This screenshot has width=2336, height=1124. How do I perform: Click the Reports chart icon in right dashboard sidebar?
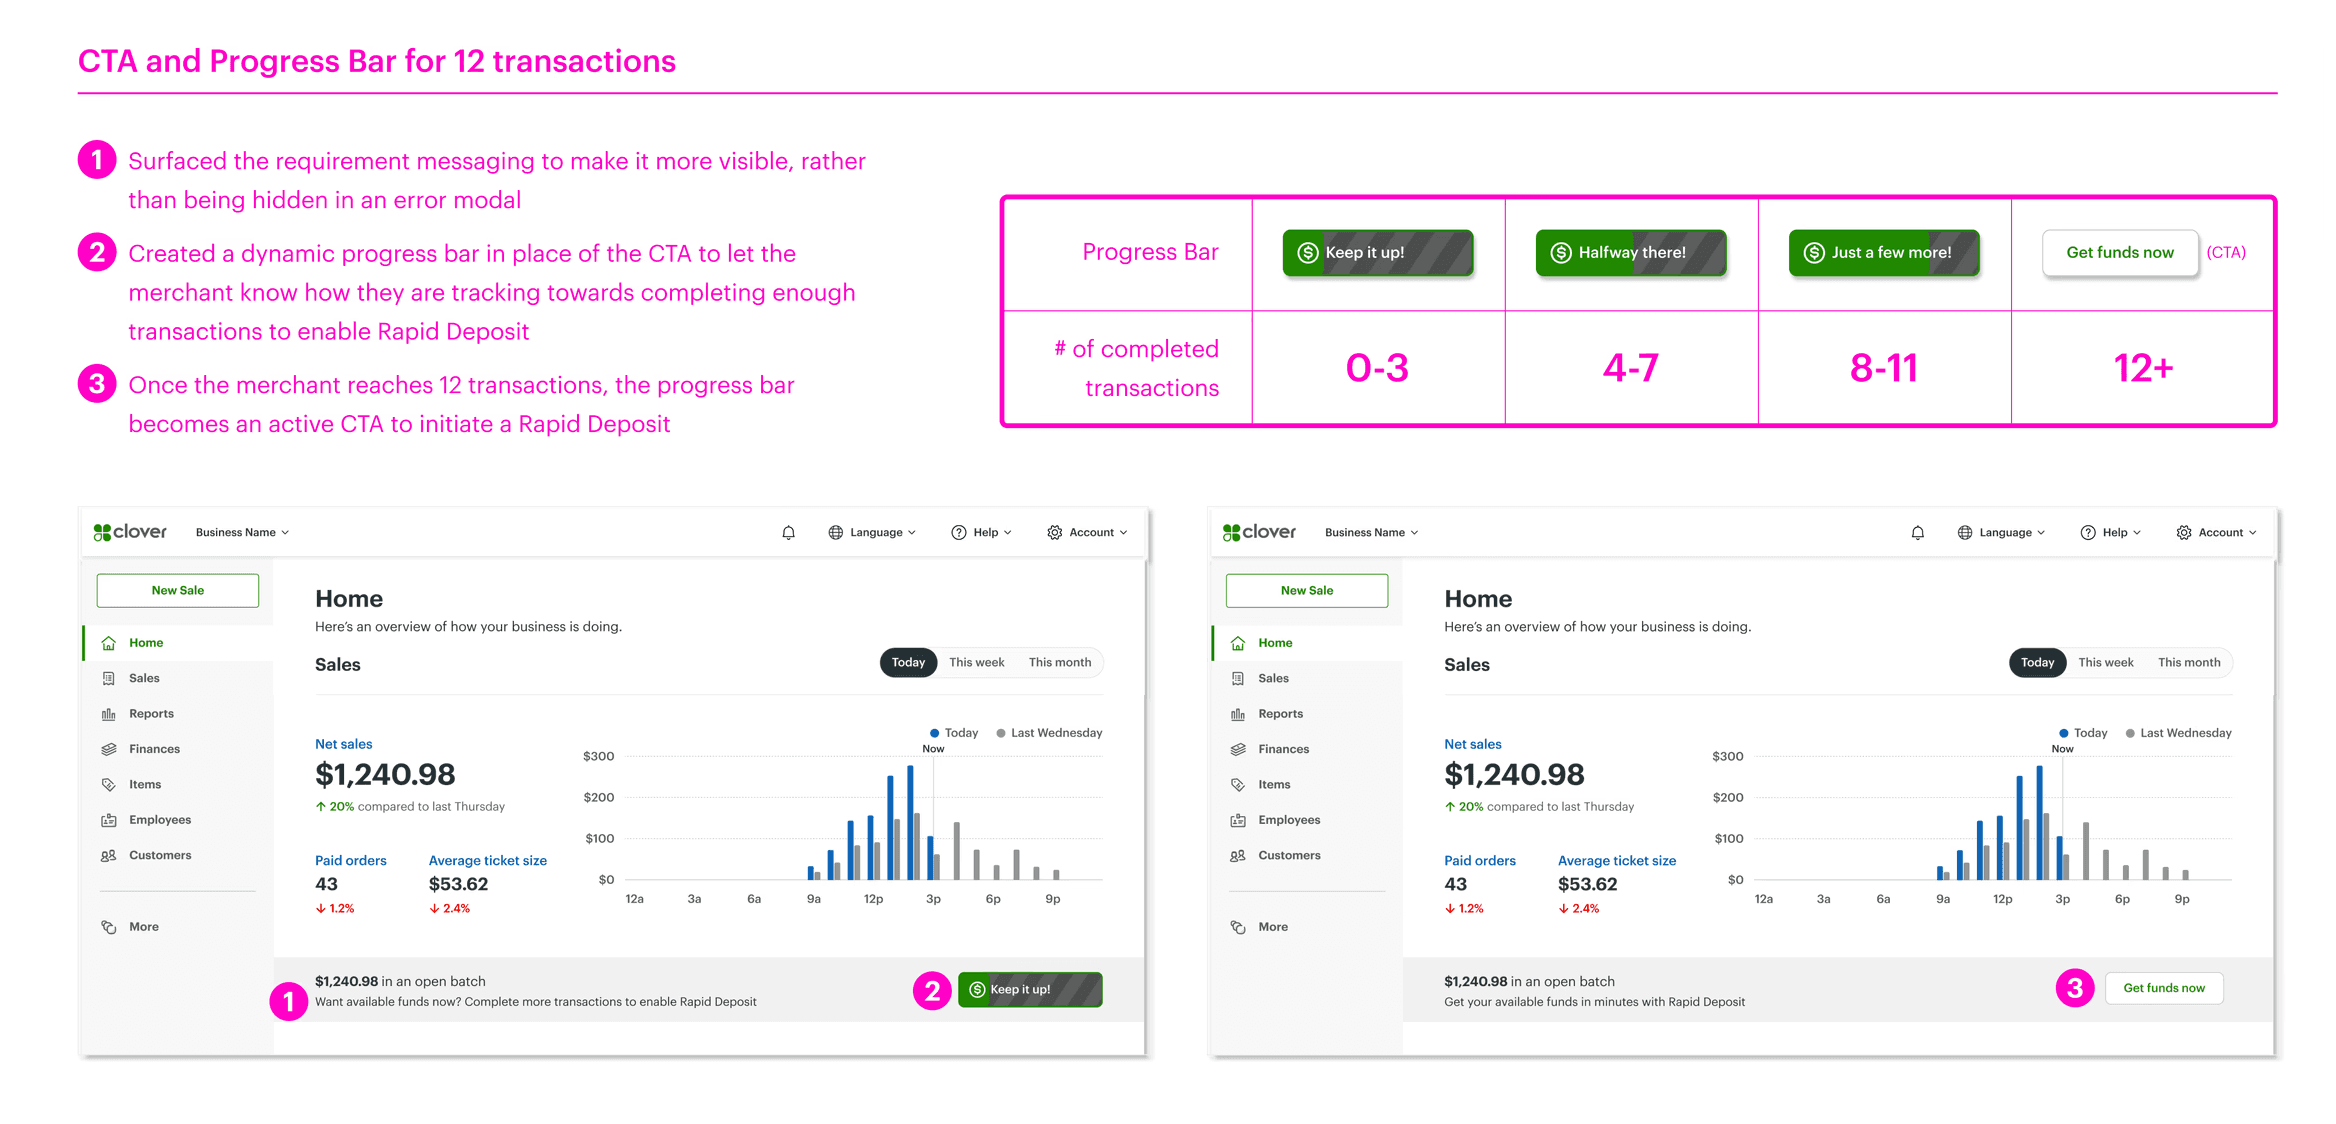[x=1238, y=714]
